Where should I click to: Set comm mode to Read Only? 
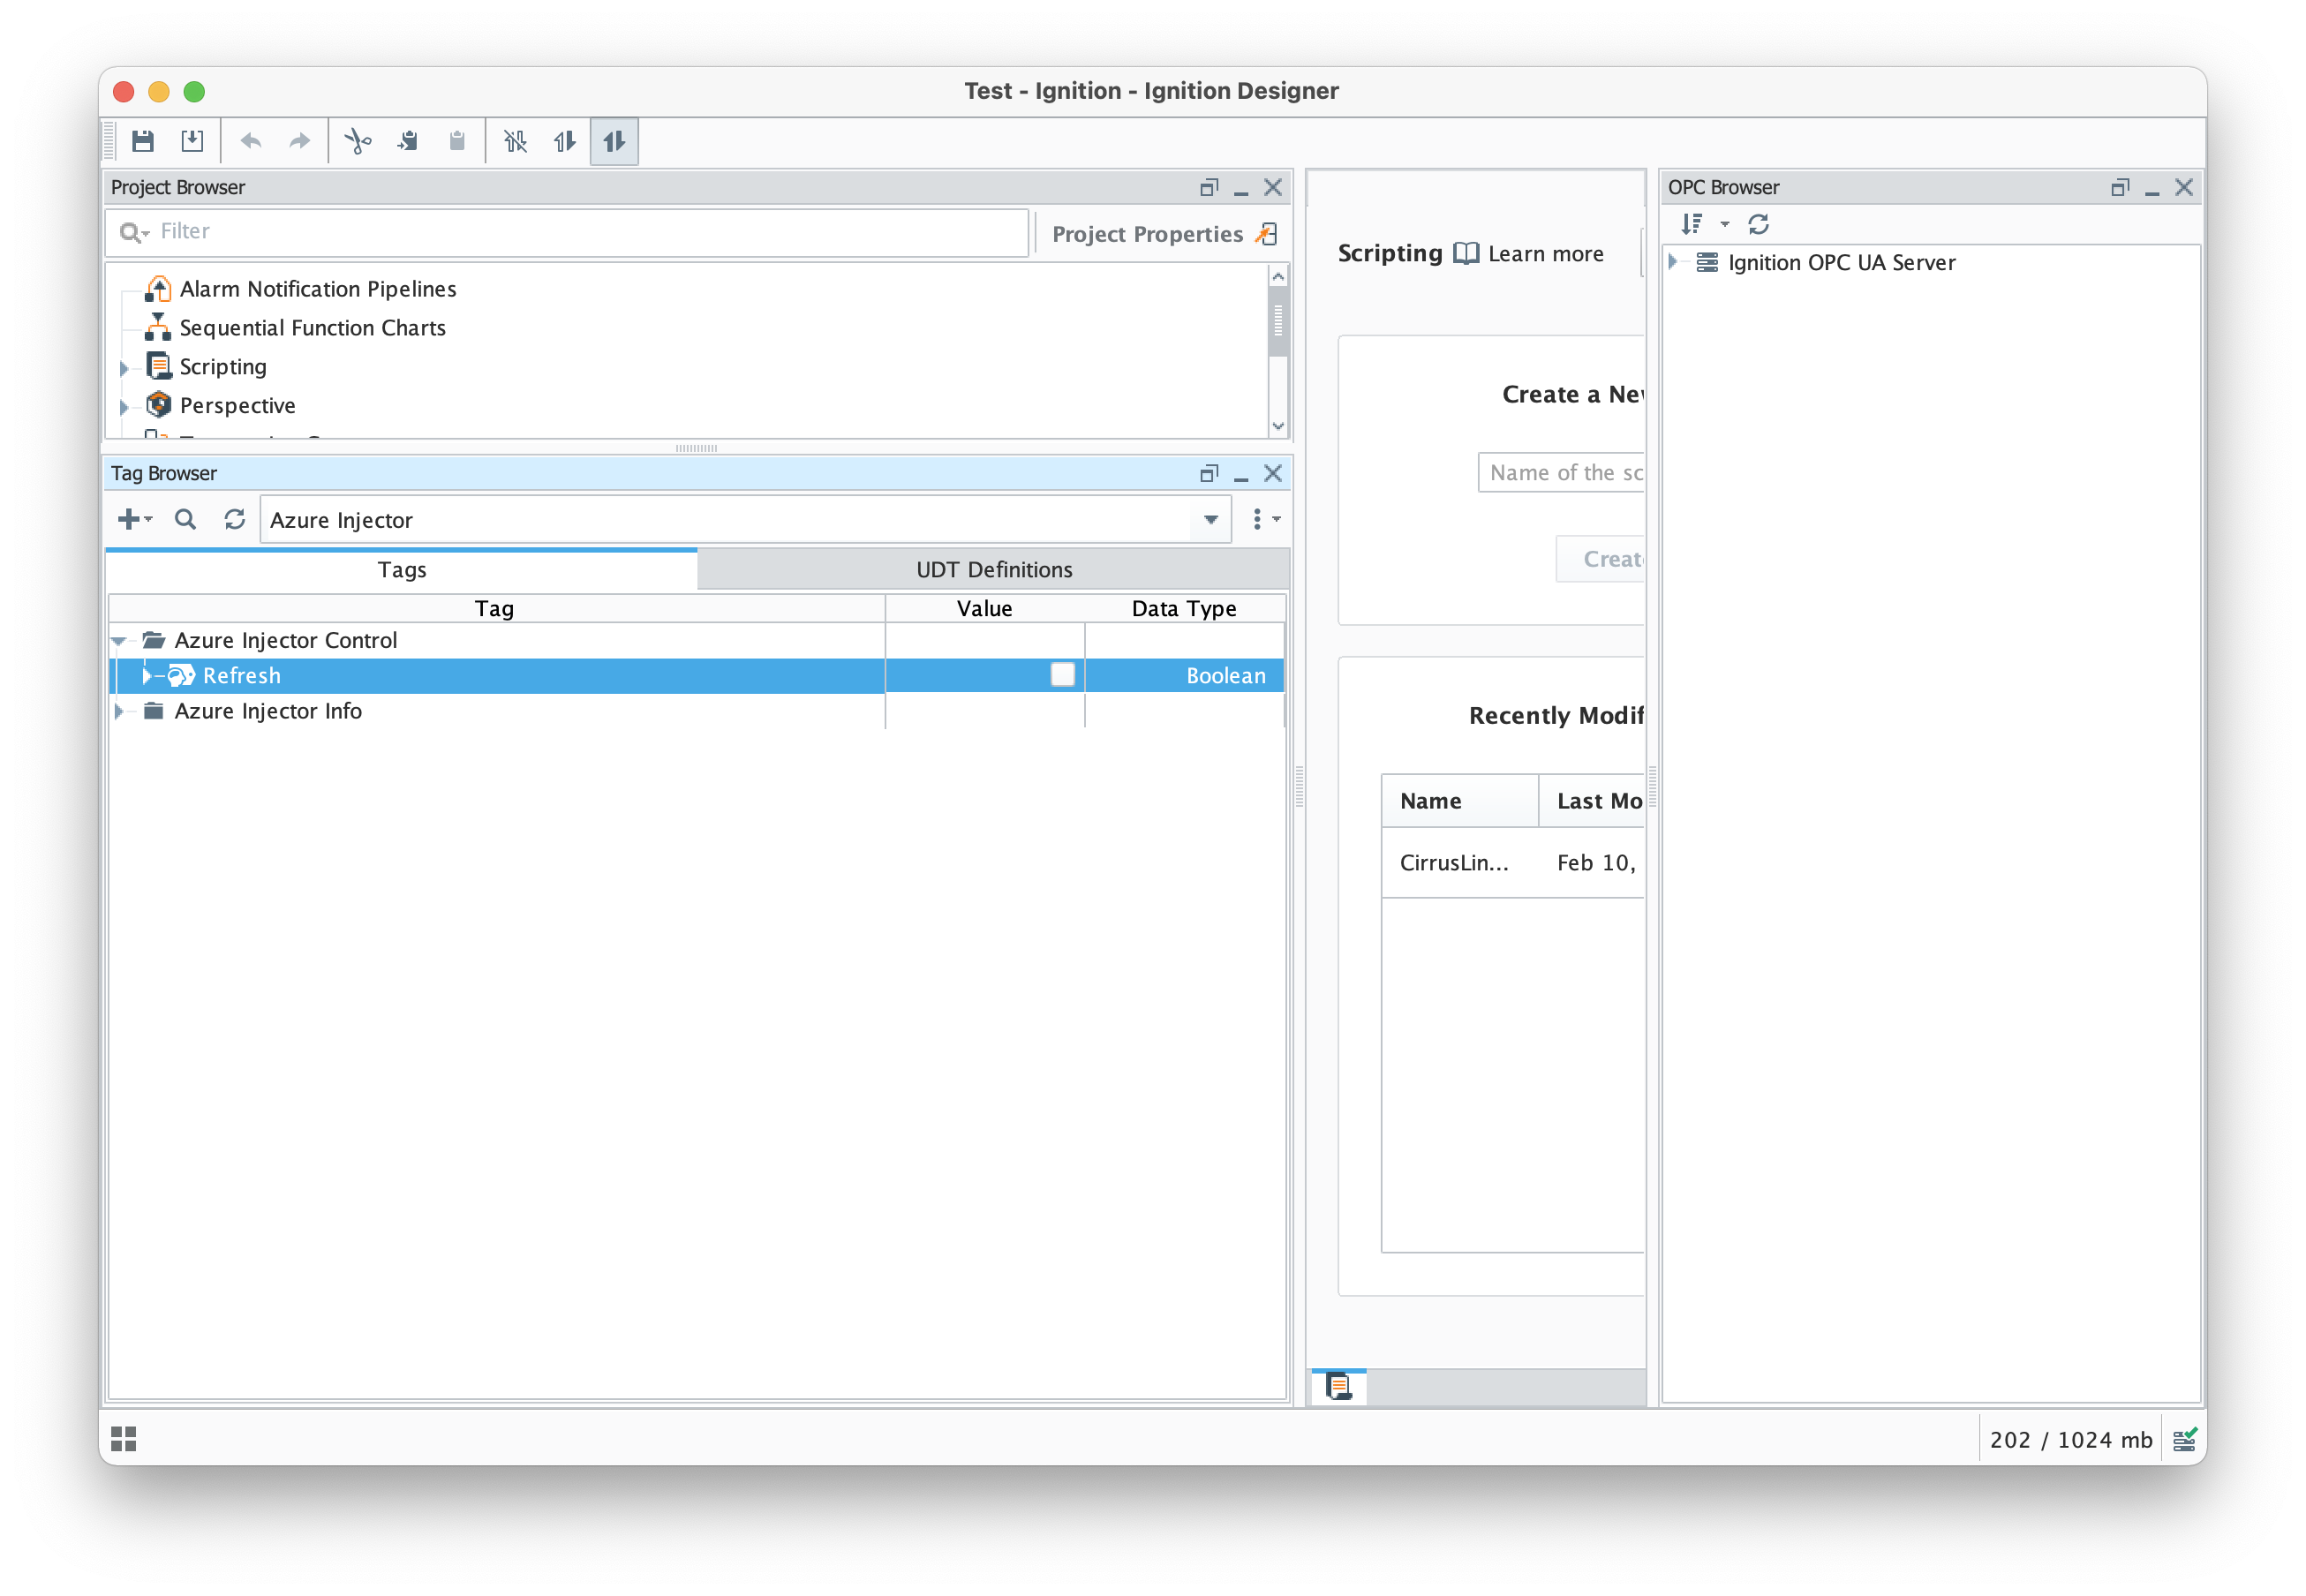(x=565, y=141)
